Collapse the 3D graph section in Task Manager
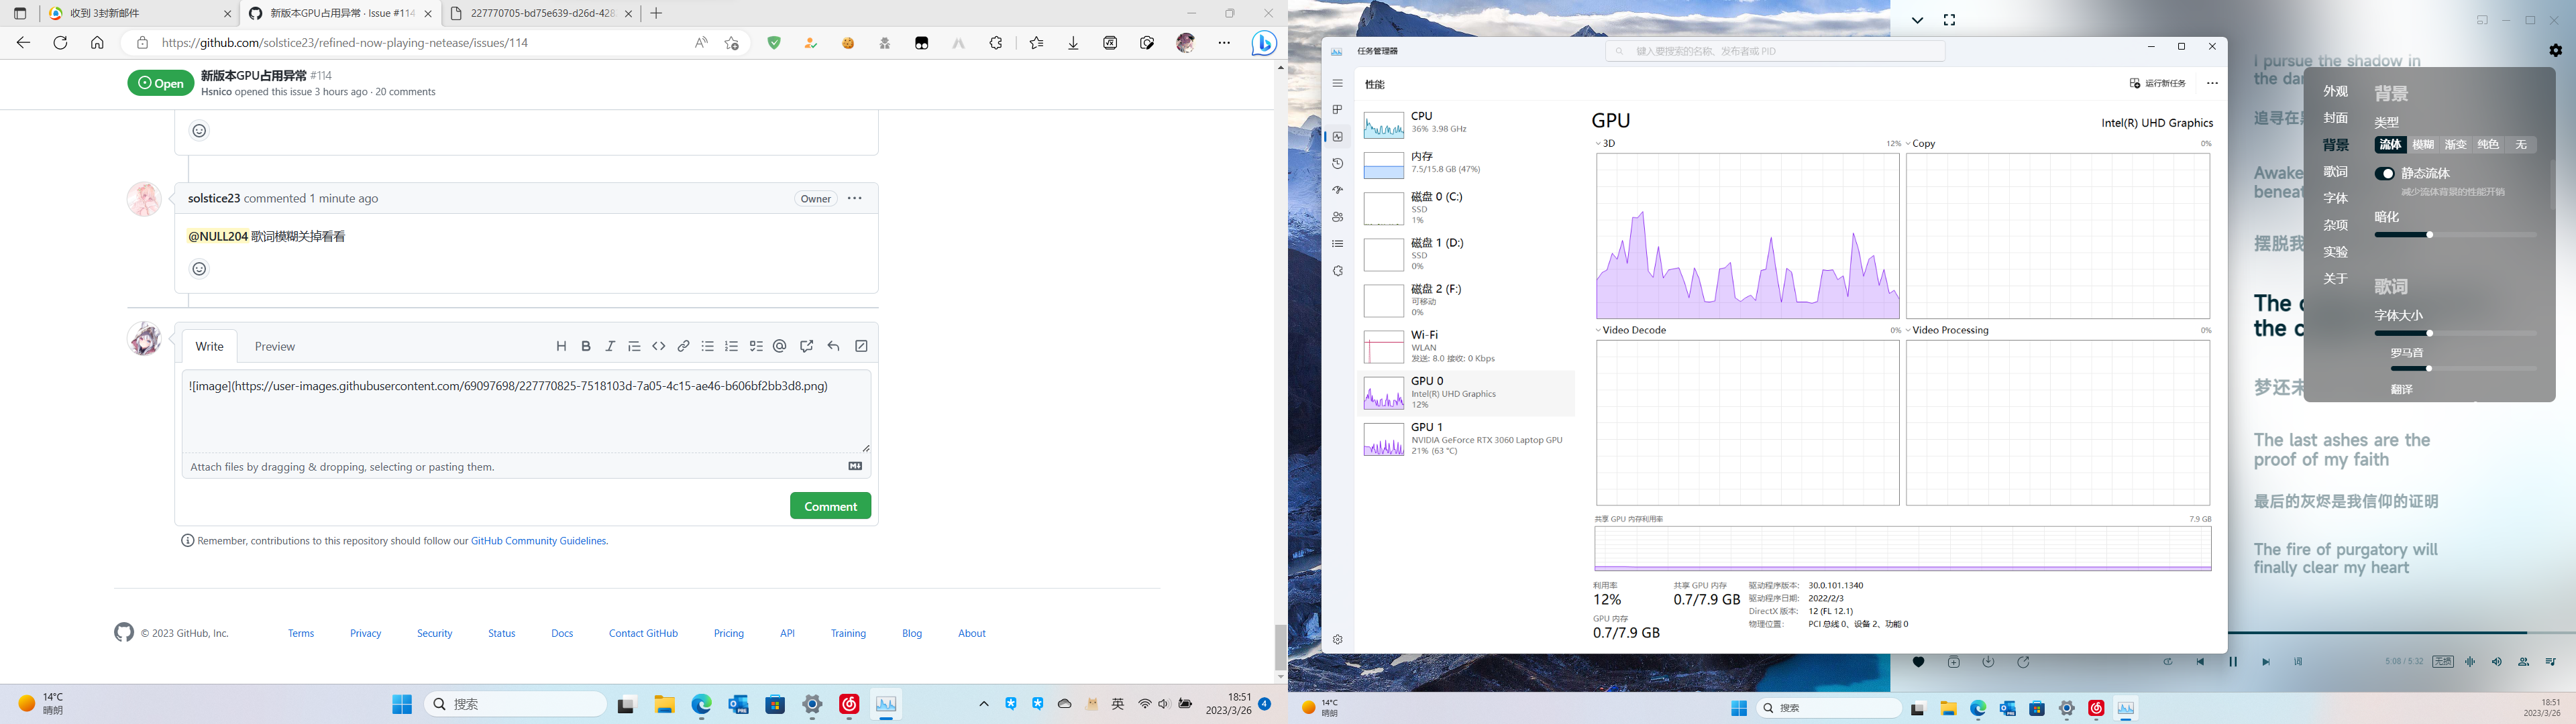Image resolution: width=2576 pixels, height=724 pixels. tap(1598, 142)
